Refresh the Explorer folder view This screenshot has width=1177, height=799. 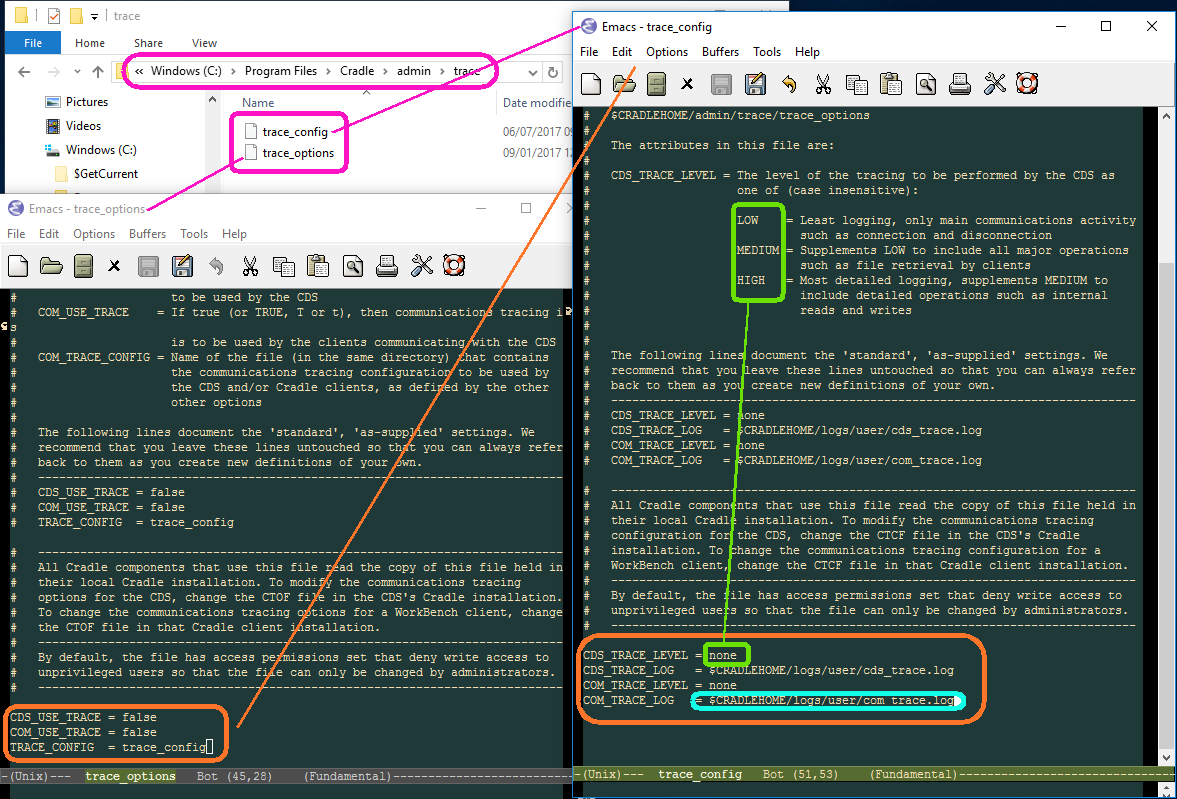553,72
